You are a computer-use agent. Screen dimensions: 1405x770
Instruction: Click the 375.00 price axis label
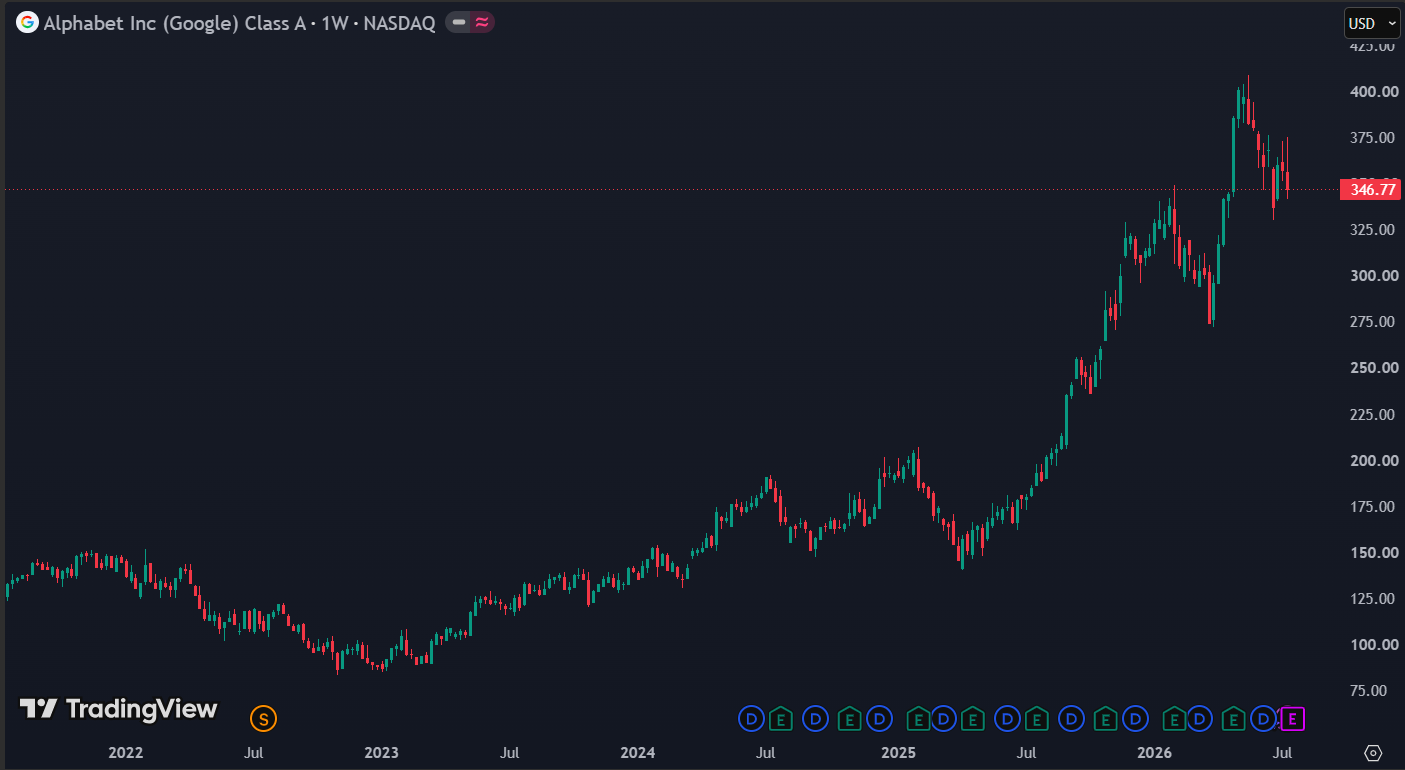1374,138
